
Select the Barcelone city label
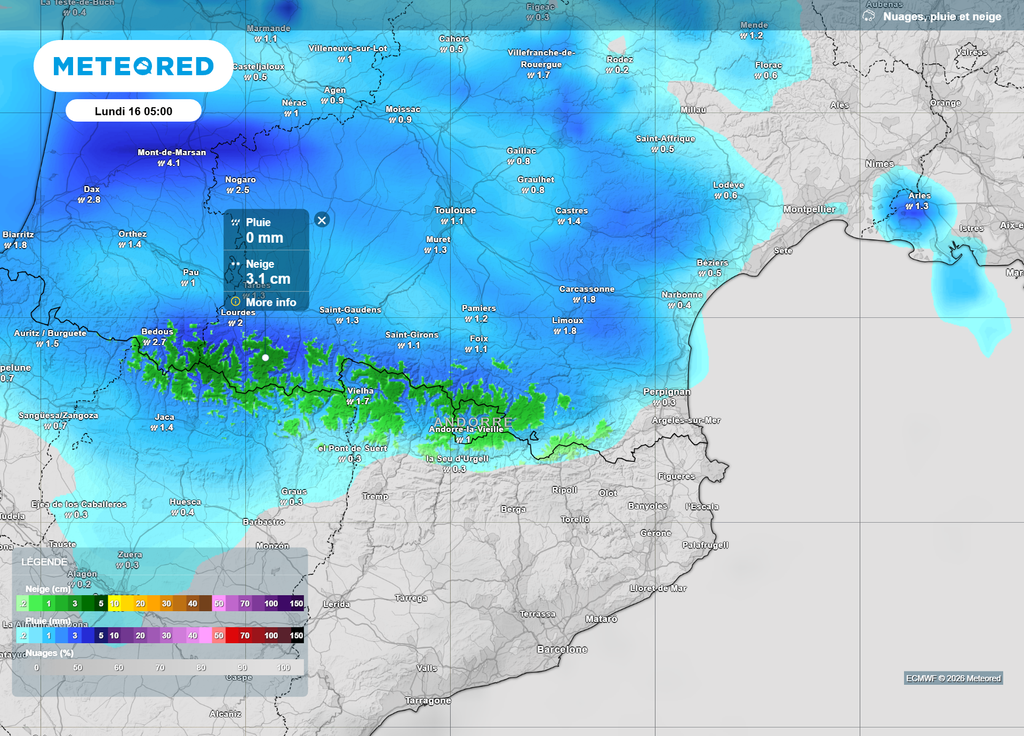pos(562,649)
